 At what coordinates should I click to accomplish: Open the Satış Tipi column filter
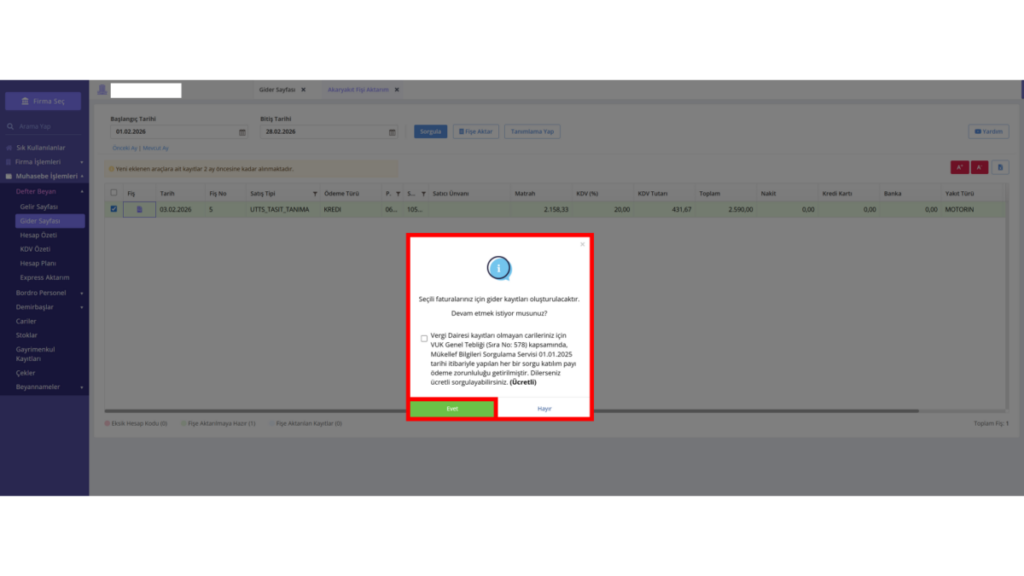[x=315, y=194]
